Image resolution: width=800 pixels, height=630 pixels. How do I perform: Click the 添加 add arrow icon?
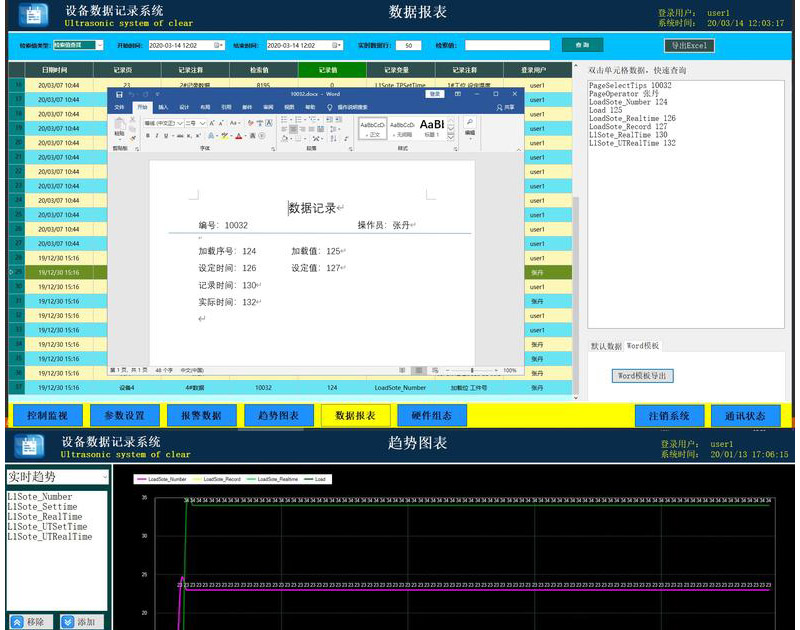pyautogui.click(x=67, y=621)
